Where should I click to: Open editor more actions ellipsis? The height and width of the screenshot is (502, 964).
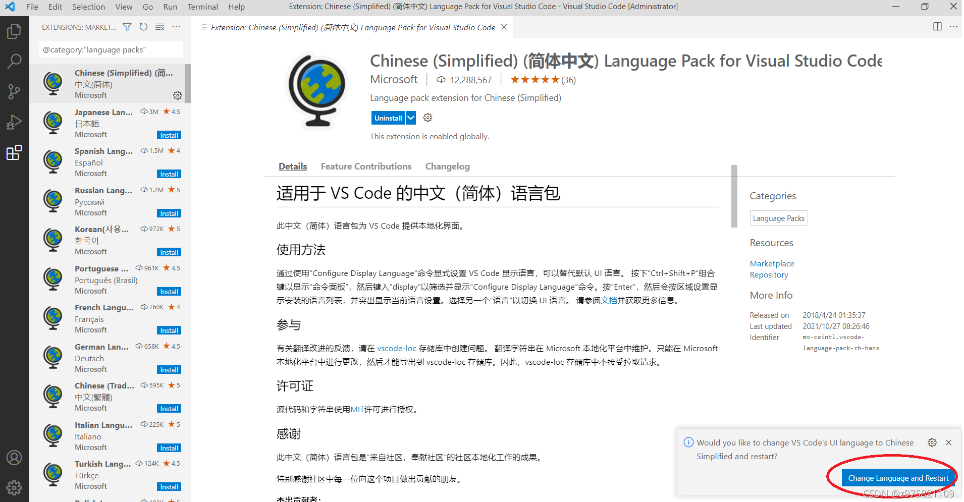[954, 26]
